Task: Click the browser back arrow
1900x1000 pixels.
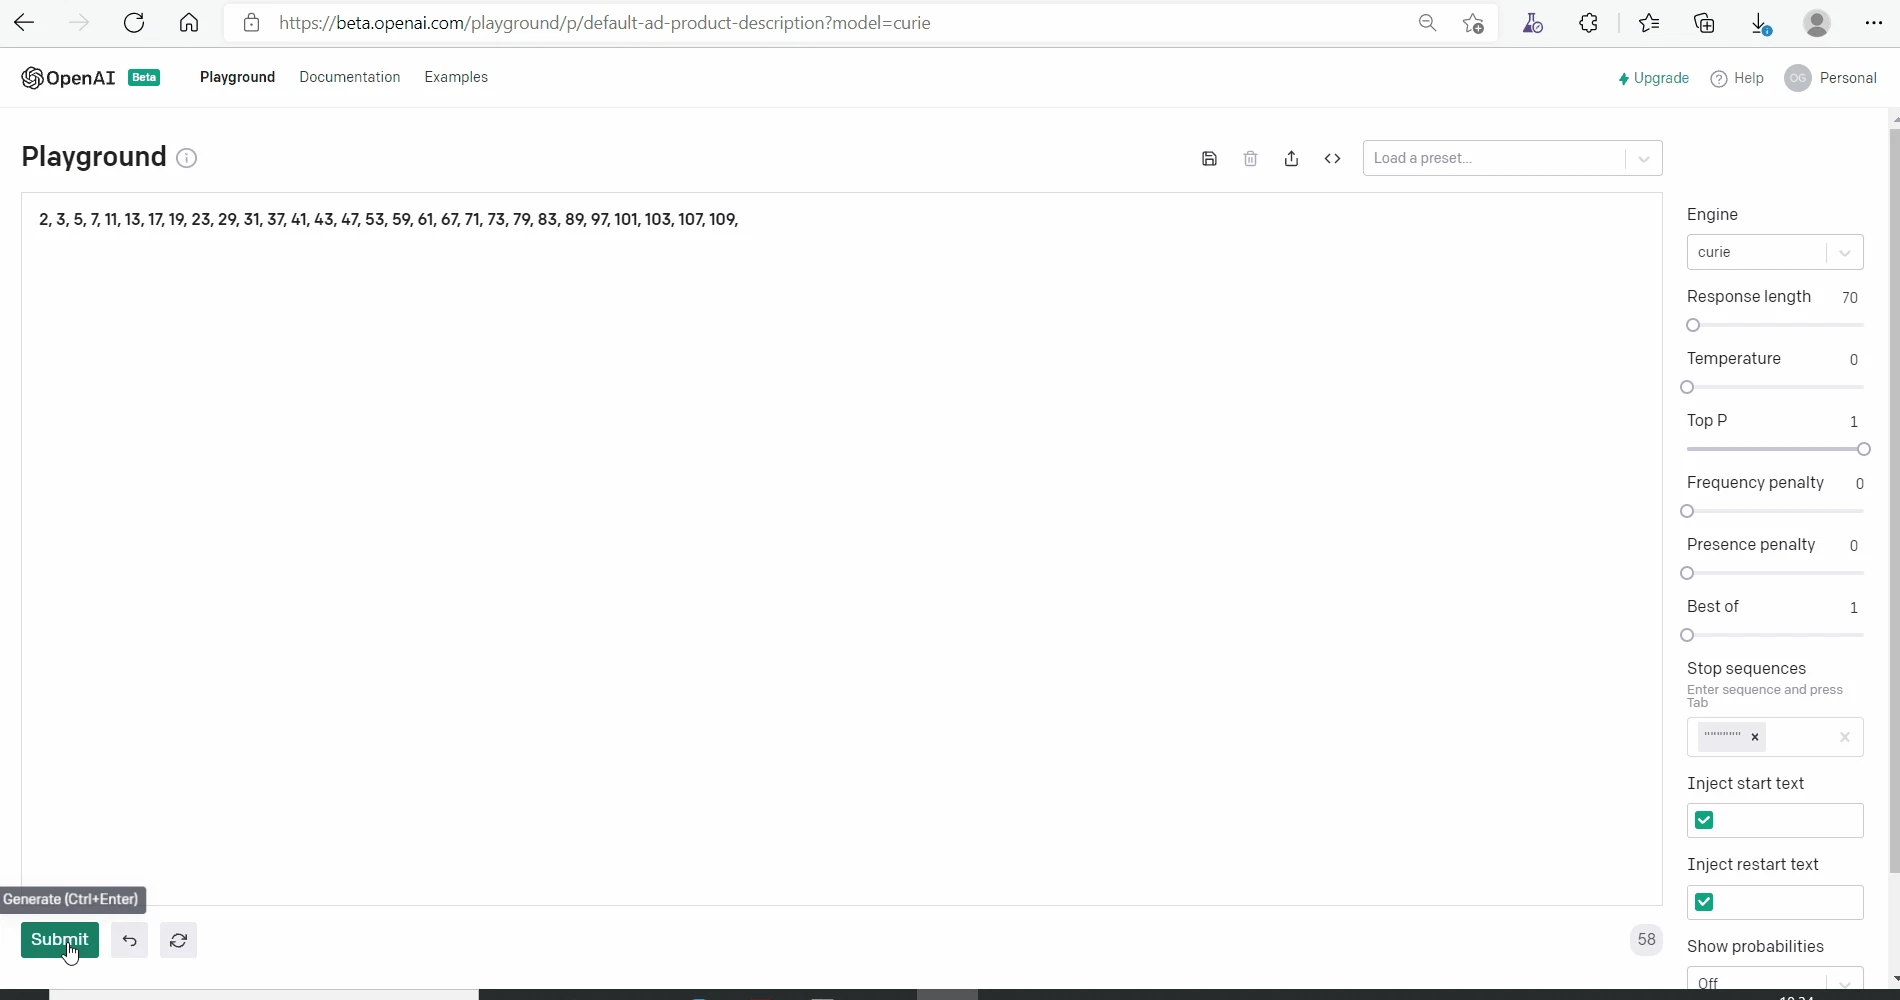Action: coord(24,23)
